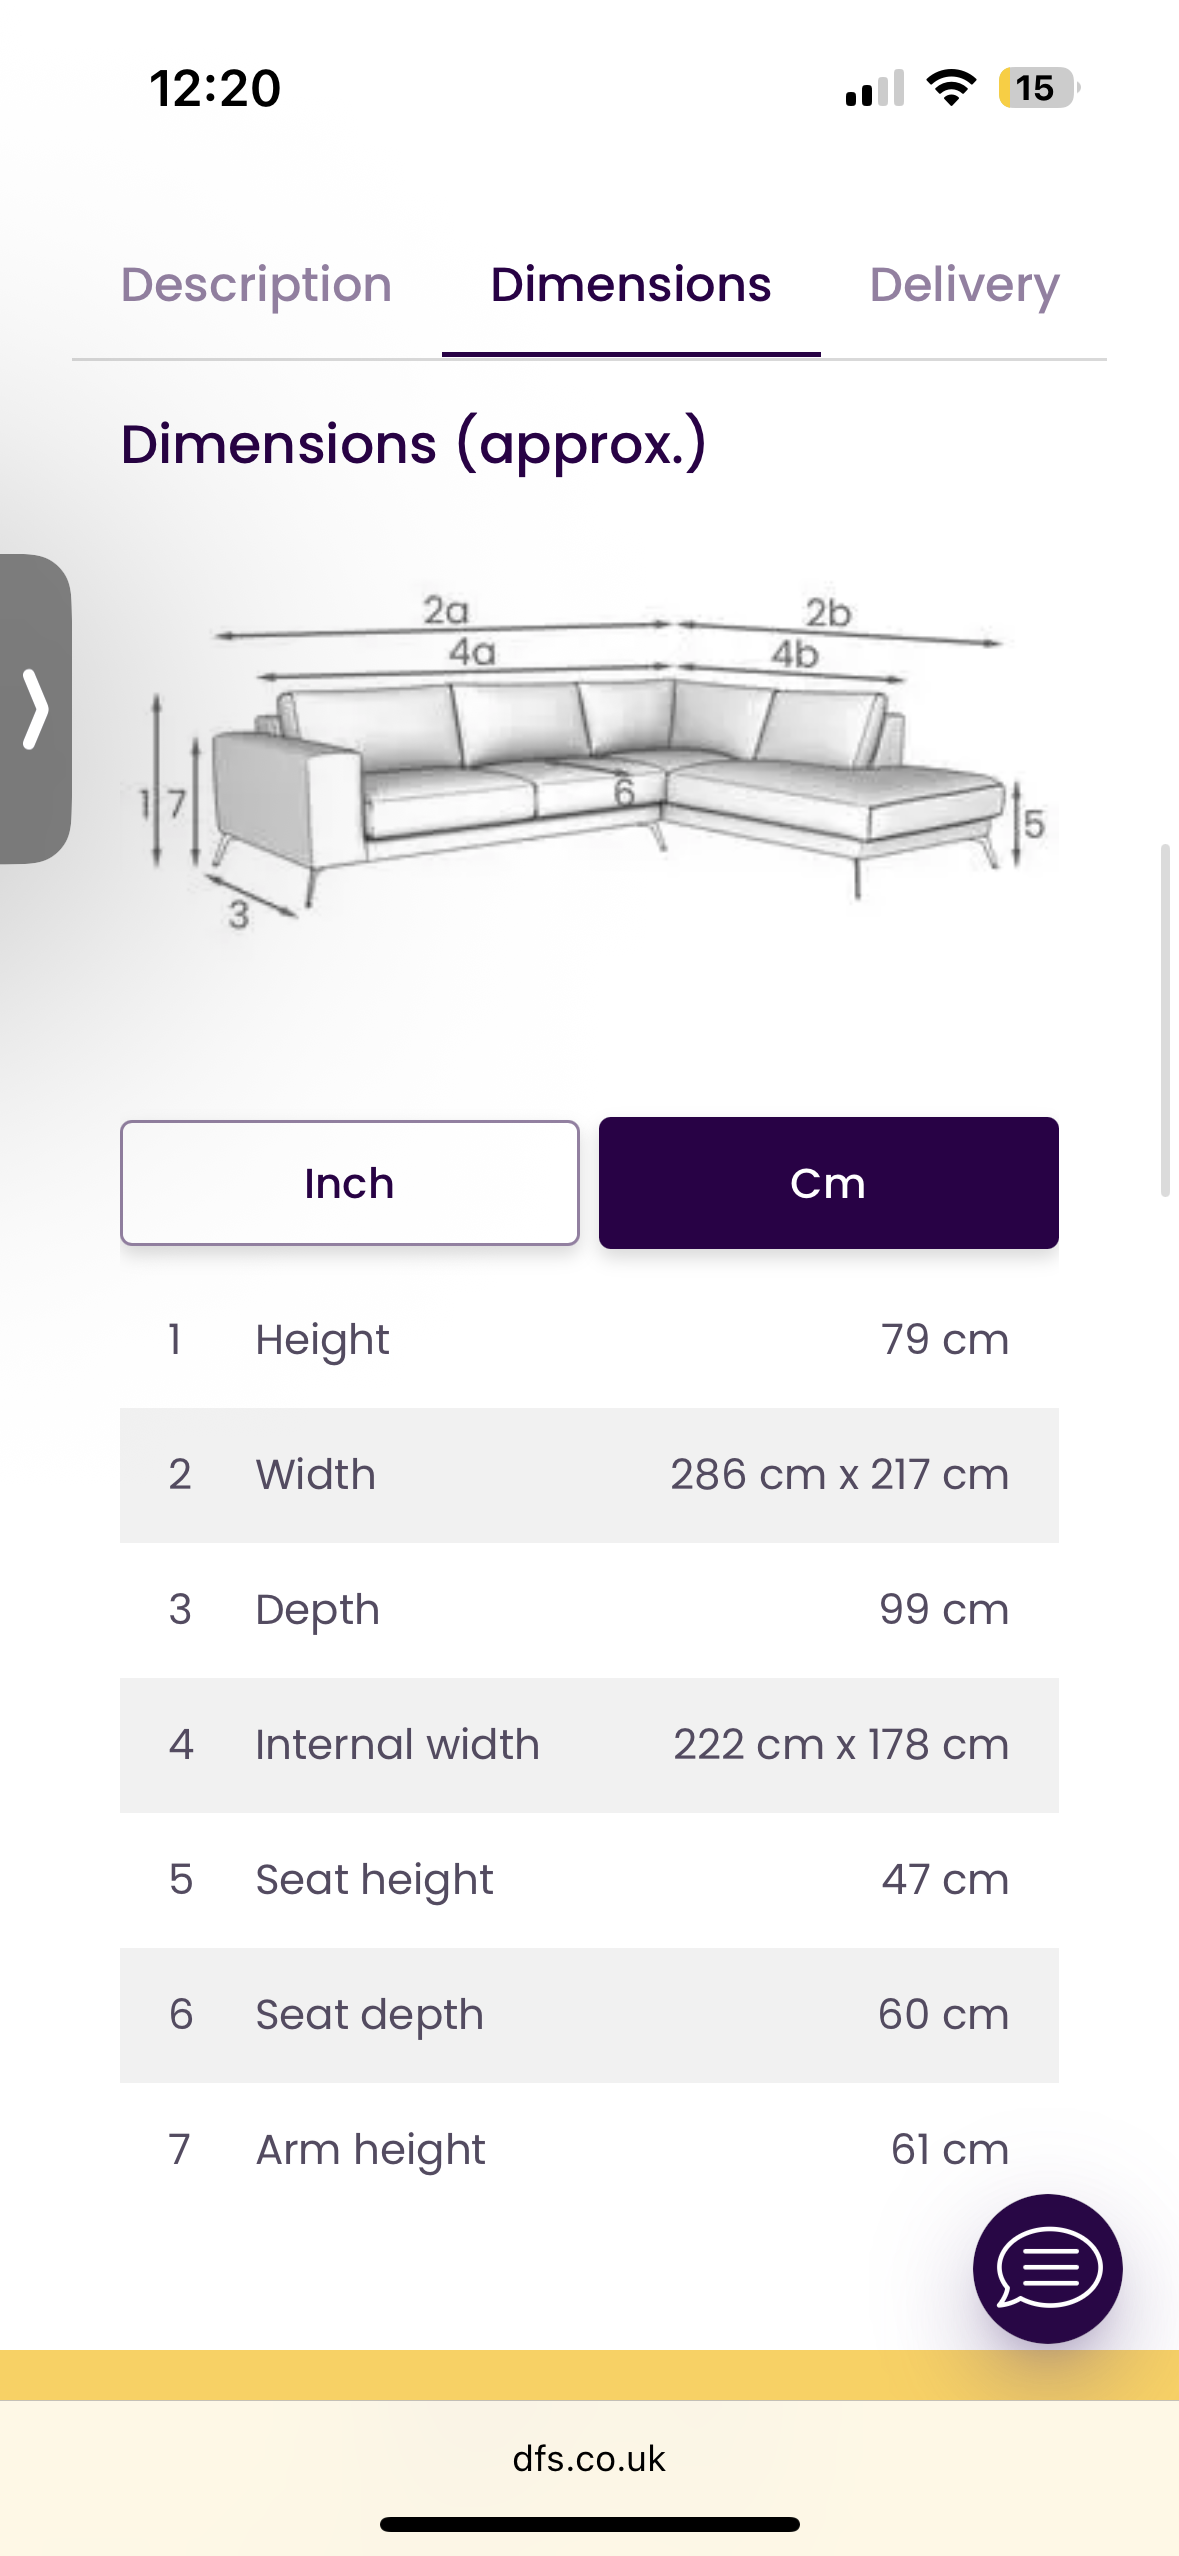Switch to the Delivery tab
This screenshot has height=2556, width=1179.
click(964, 285)
